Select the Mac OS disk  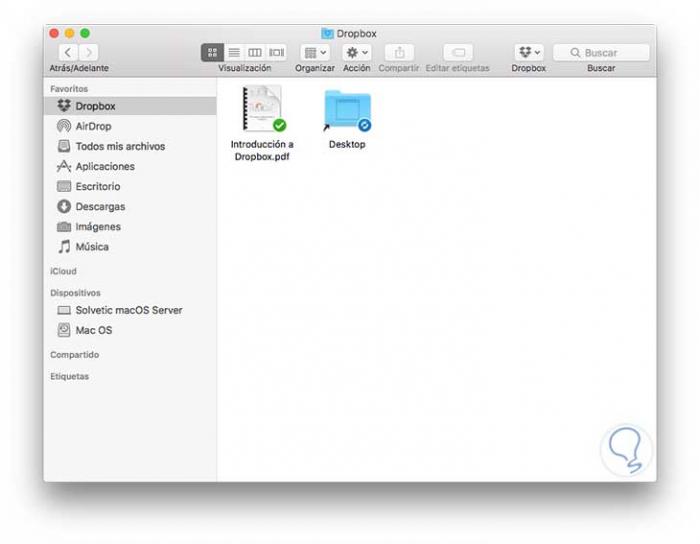coord(130,330)
